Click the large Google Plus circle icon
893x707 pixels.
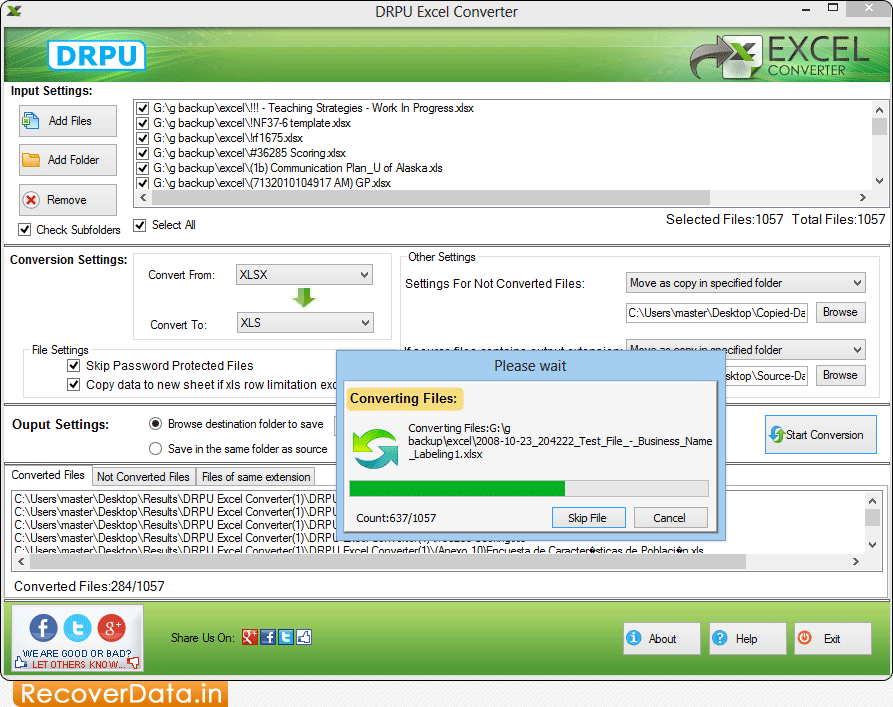[x=112, y=628]
